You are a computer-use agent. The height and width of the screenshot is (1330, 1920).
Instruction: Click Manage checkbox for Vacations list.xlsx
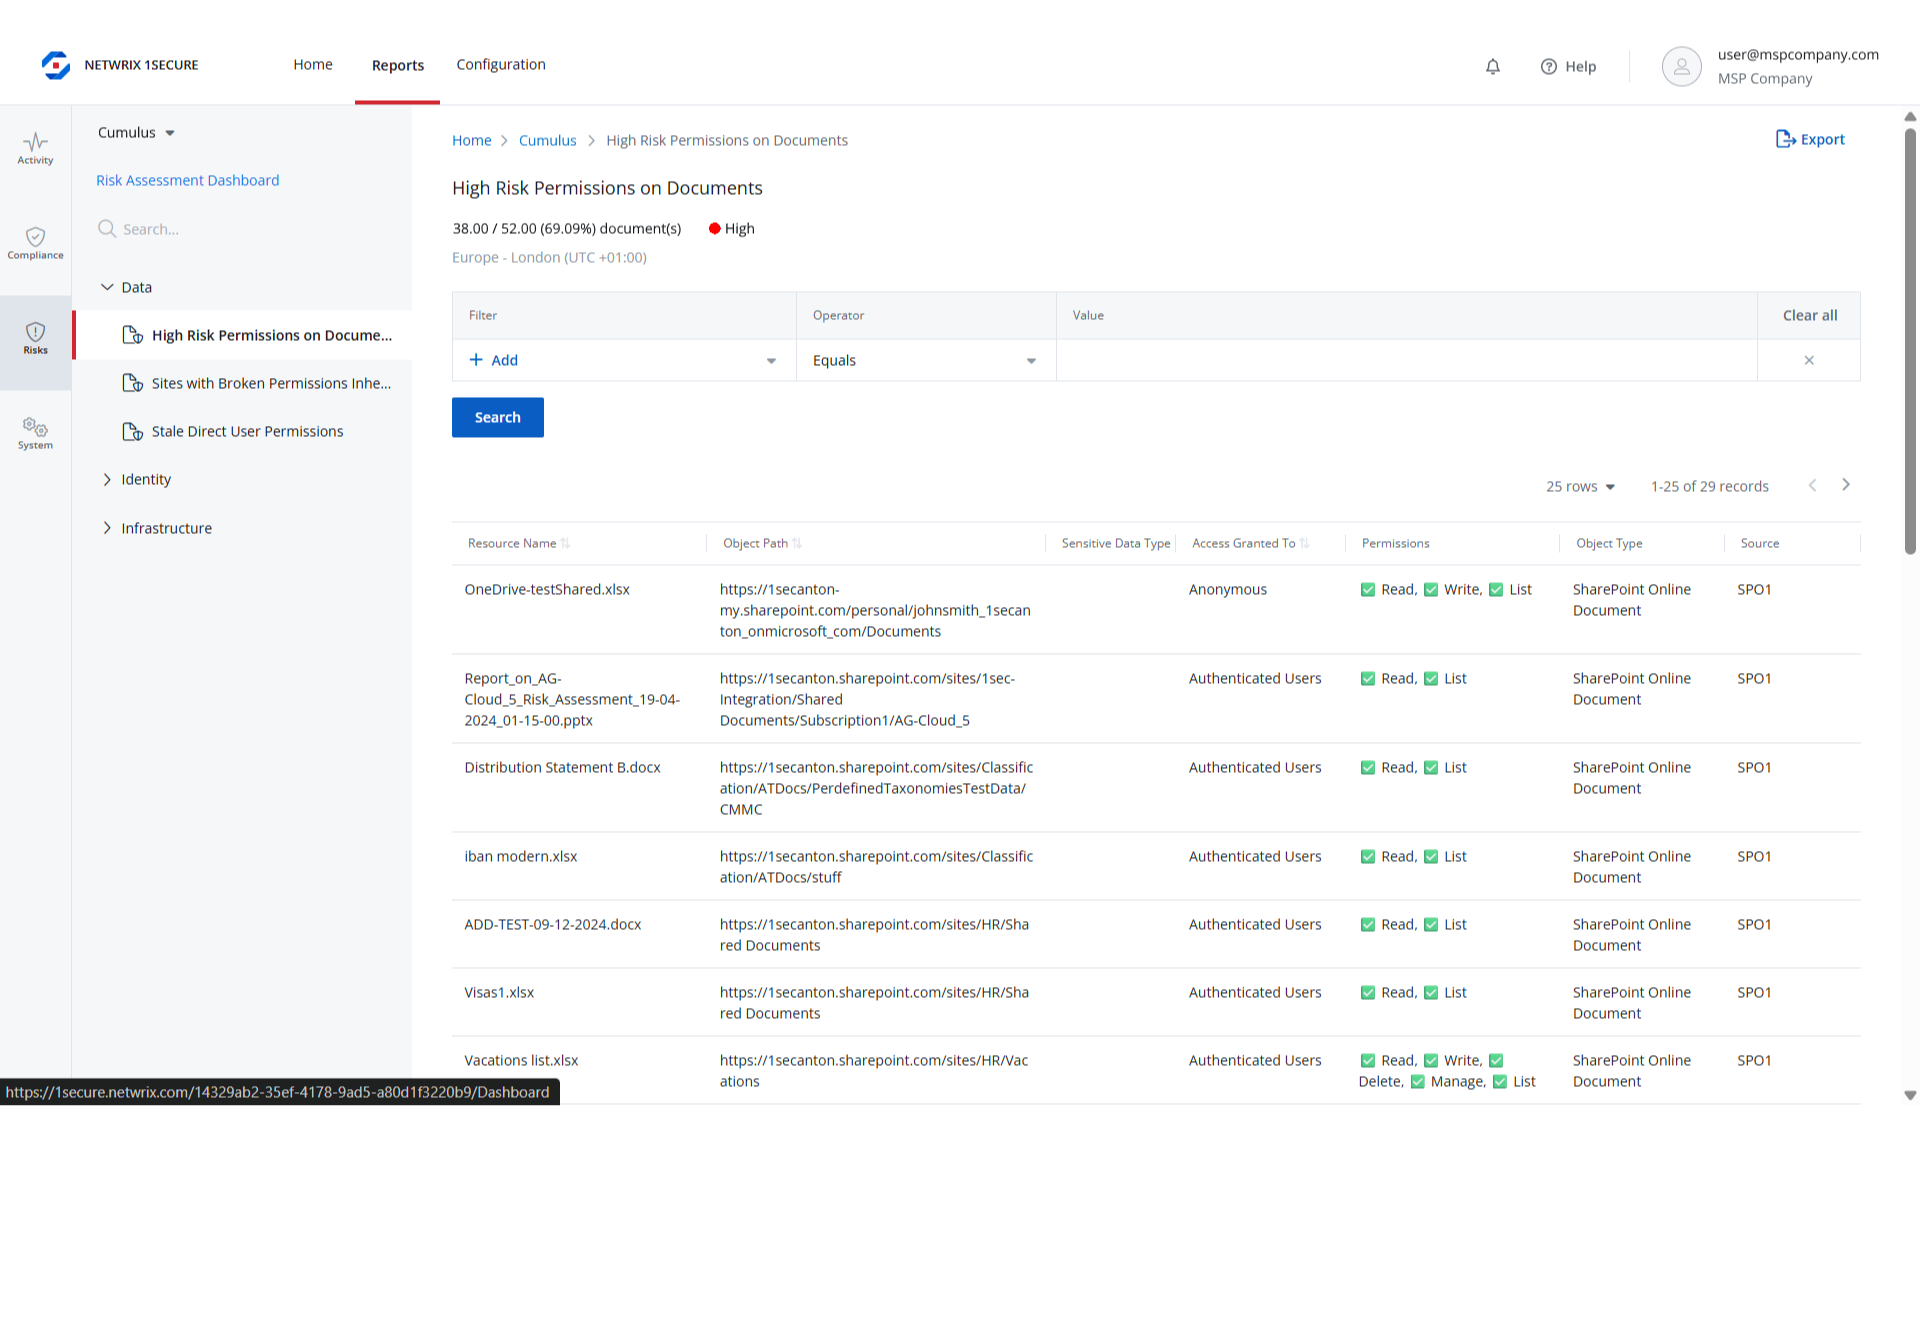(x=1417, y=1081)
